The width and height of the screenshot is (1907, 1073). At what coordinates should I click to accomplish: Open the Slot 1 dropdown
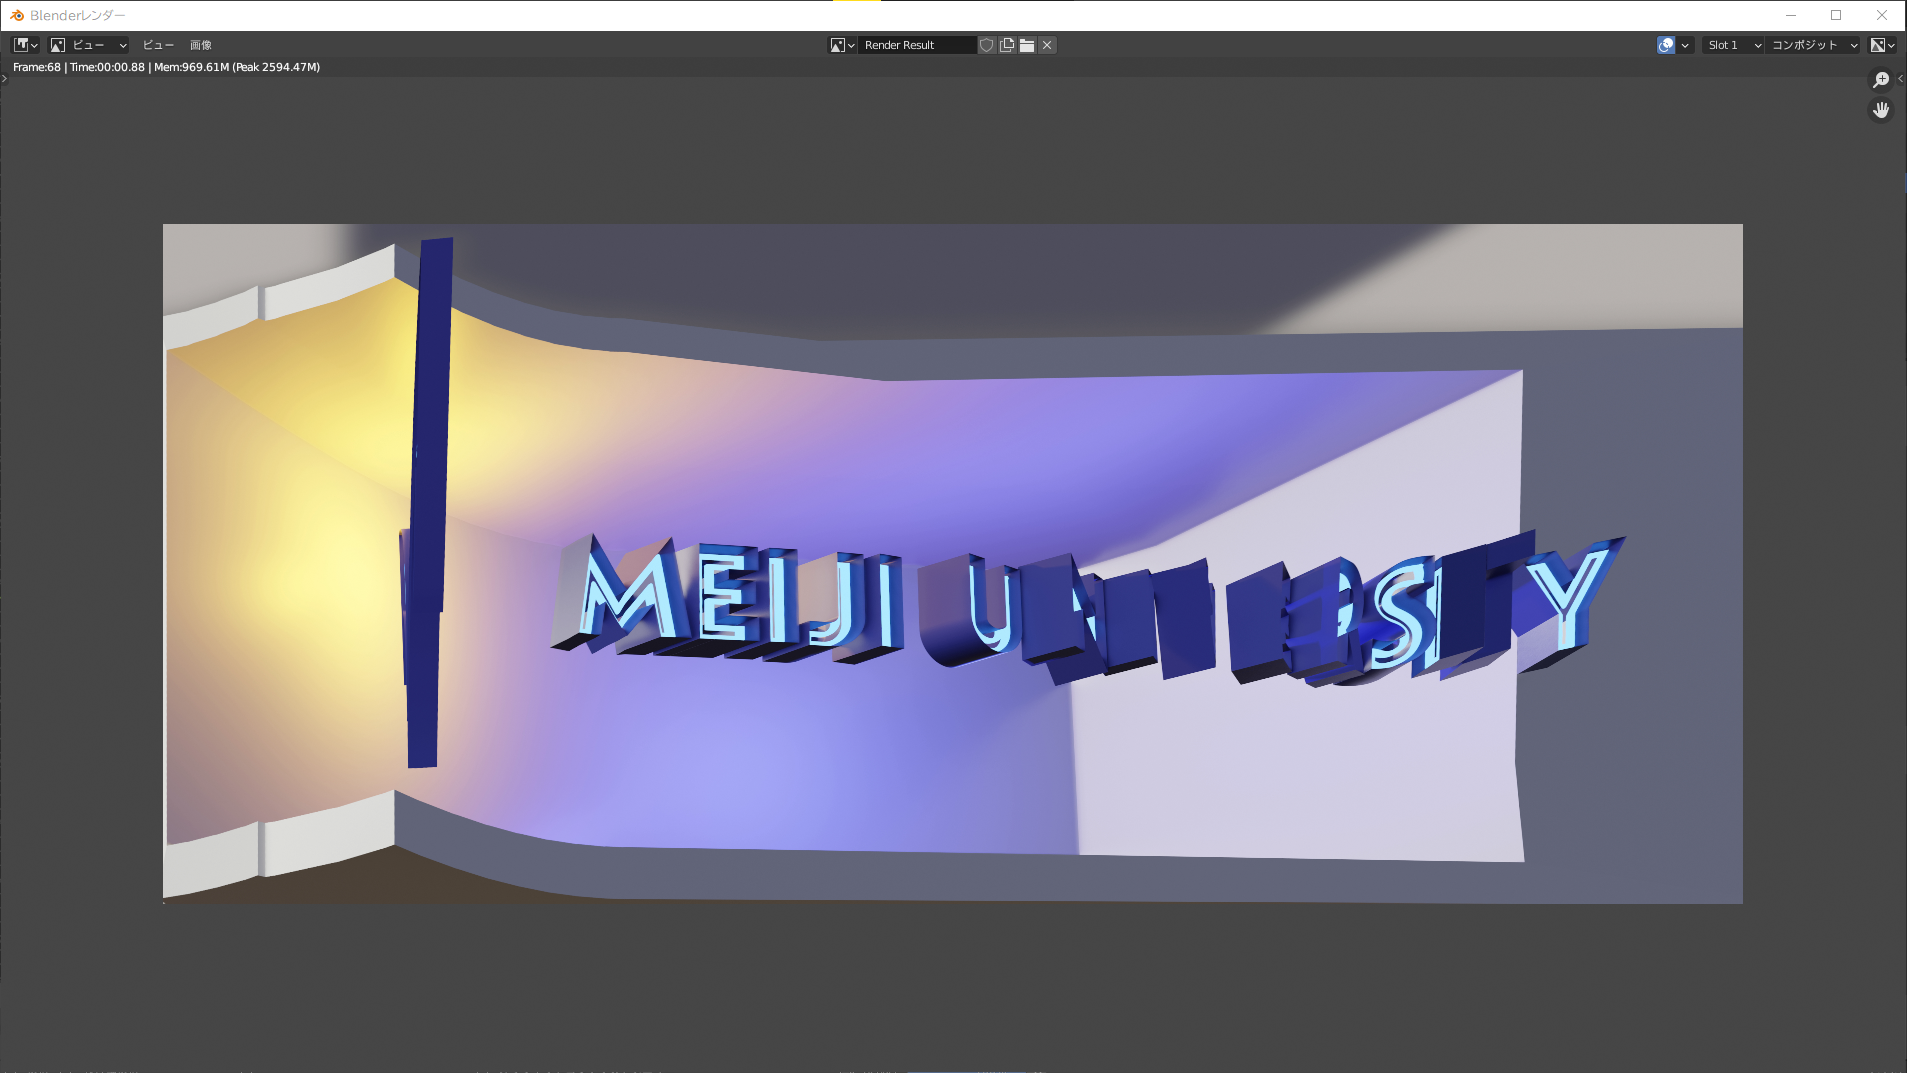tap(1733, 45)
